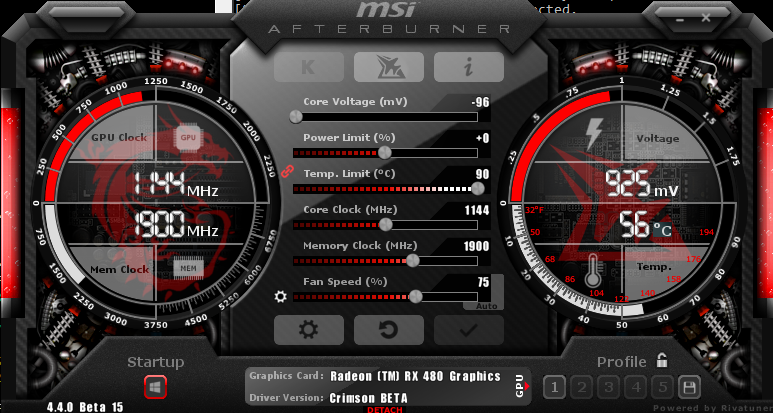
Task: Open settings with the large gear button
Action: [309, 330]
